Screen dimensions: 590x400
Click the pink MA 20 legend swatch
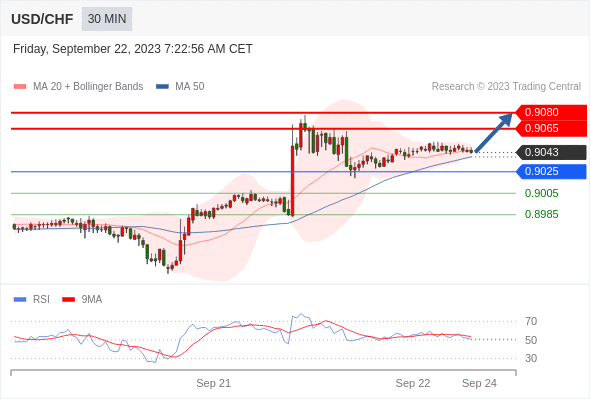pos(20,87)
